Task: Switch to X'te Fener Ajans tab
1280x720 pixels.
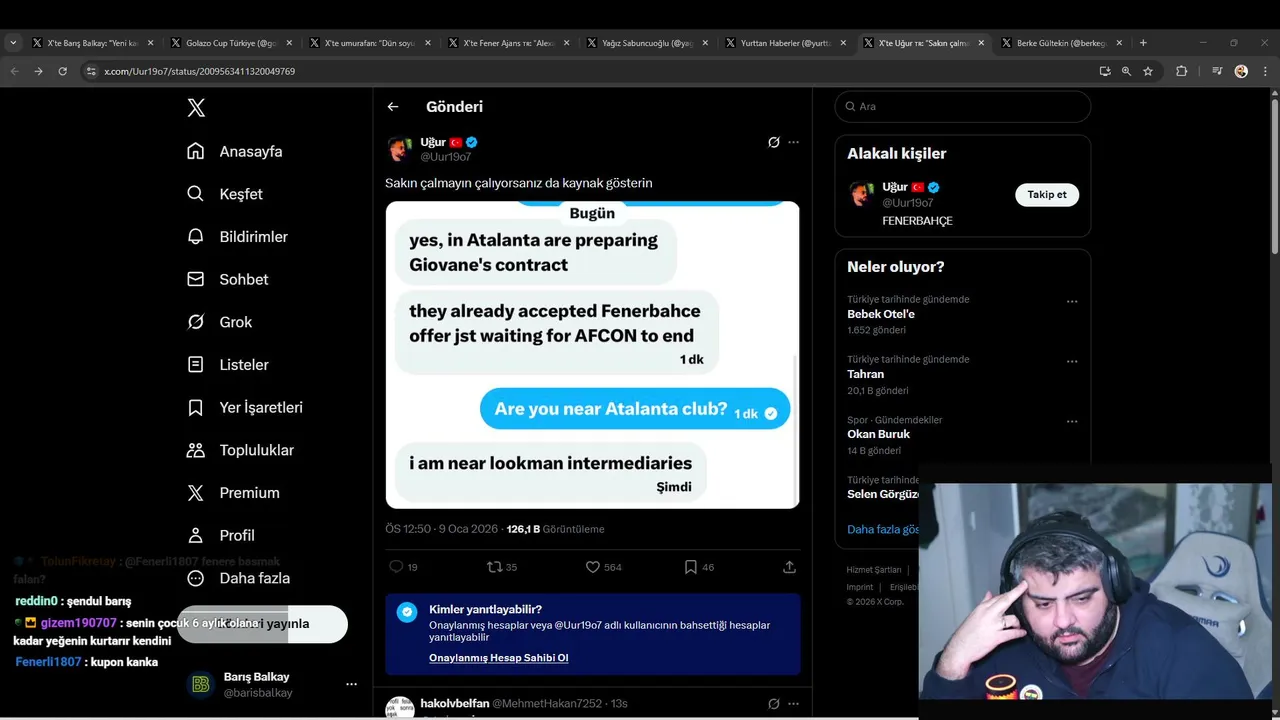Action: (x=507, y=43)
